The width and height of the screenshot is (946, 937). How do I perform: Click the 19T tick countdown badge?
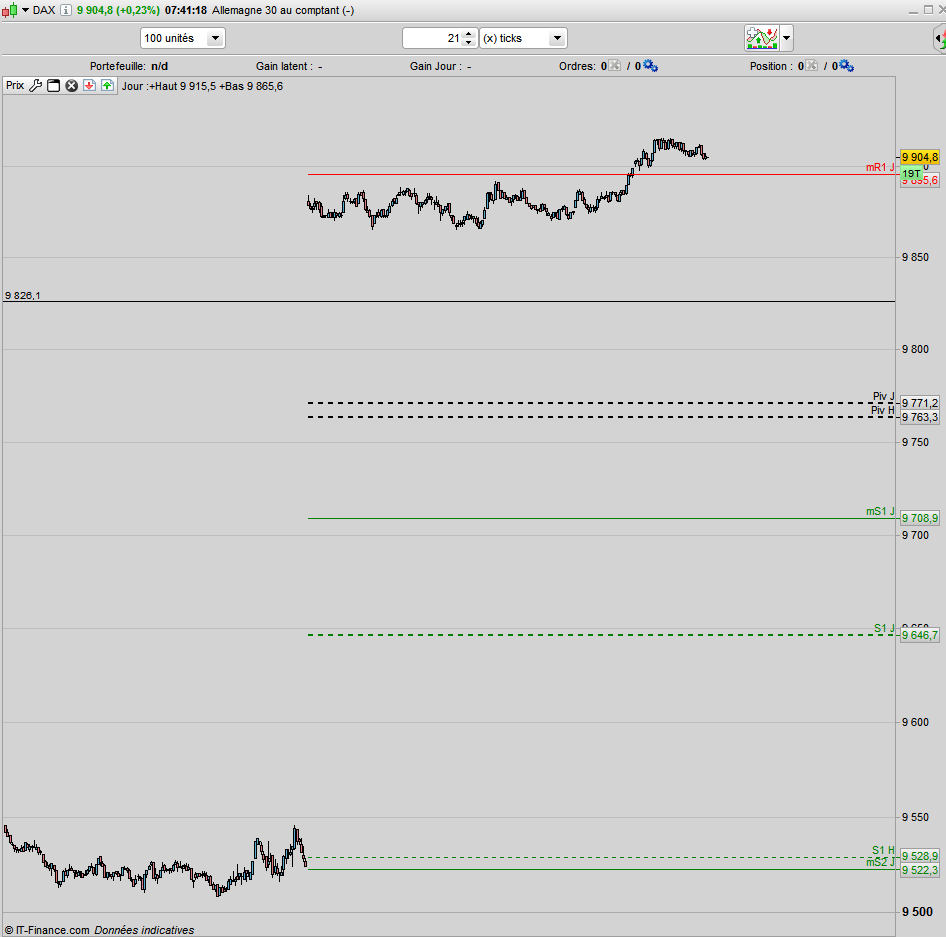click(x=911, y=174)
